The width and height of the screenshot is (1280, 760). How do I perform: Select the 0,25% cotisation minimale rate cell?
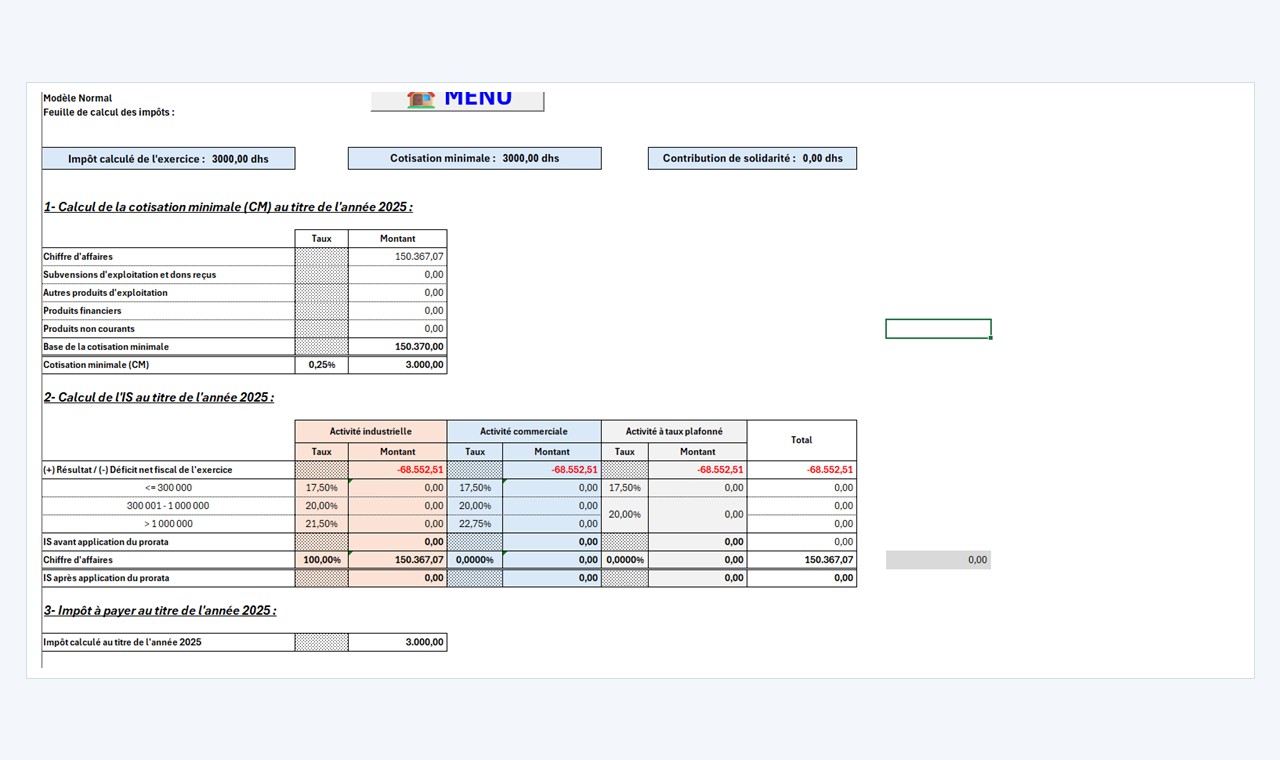(322, 365)
